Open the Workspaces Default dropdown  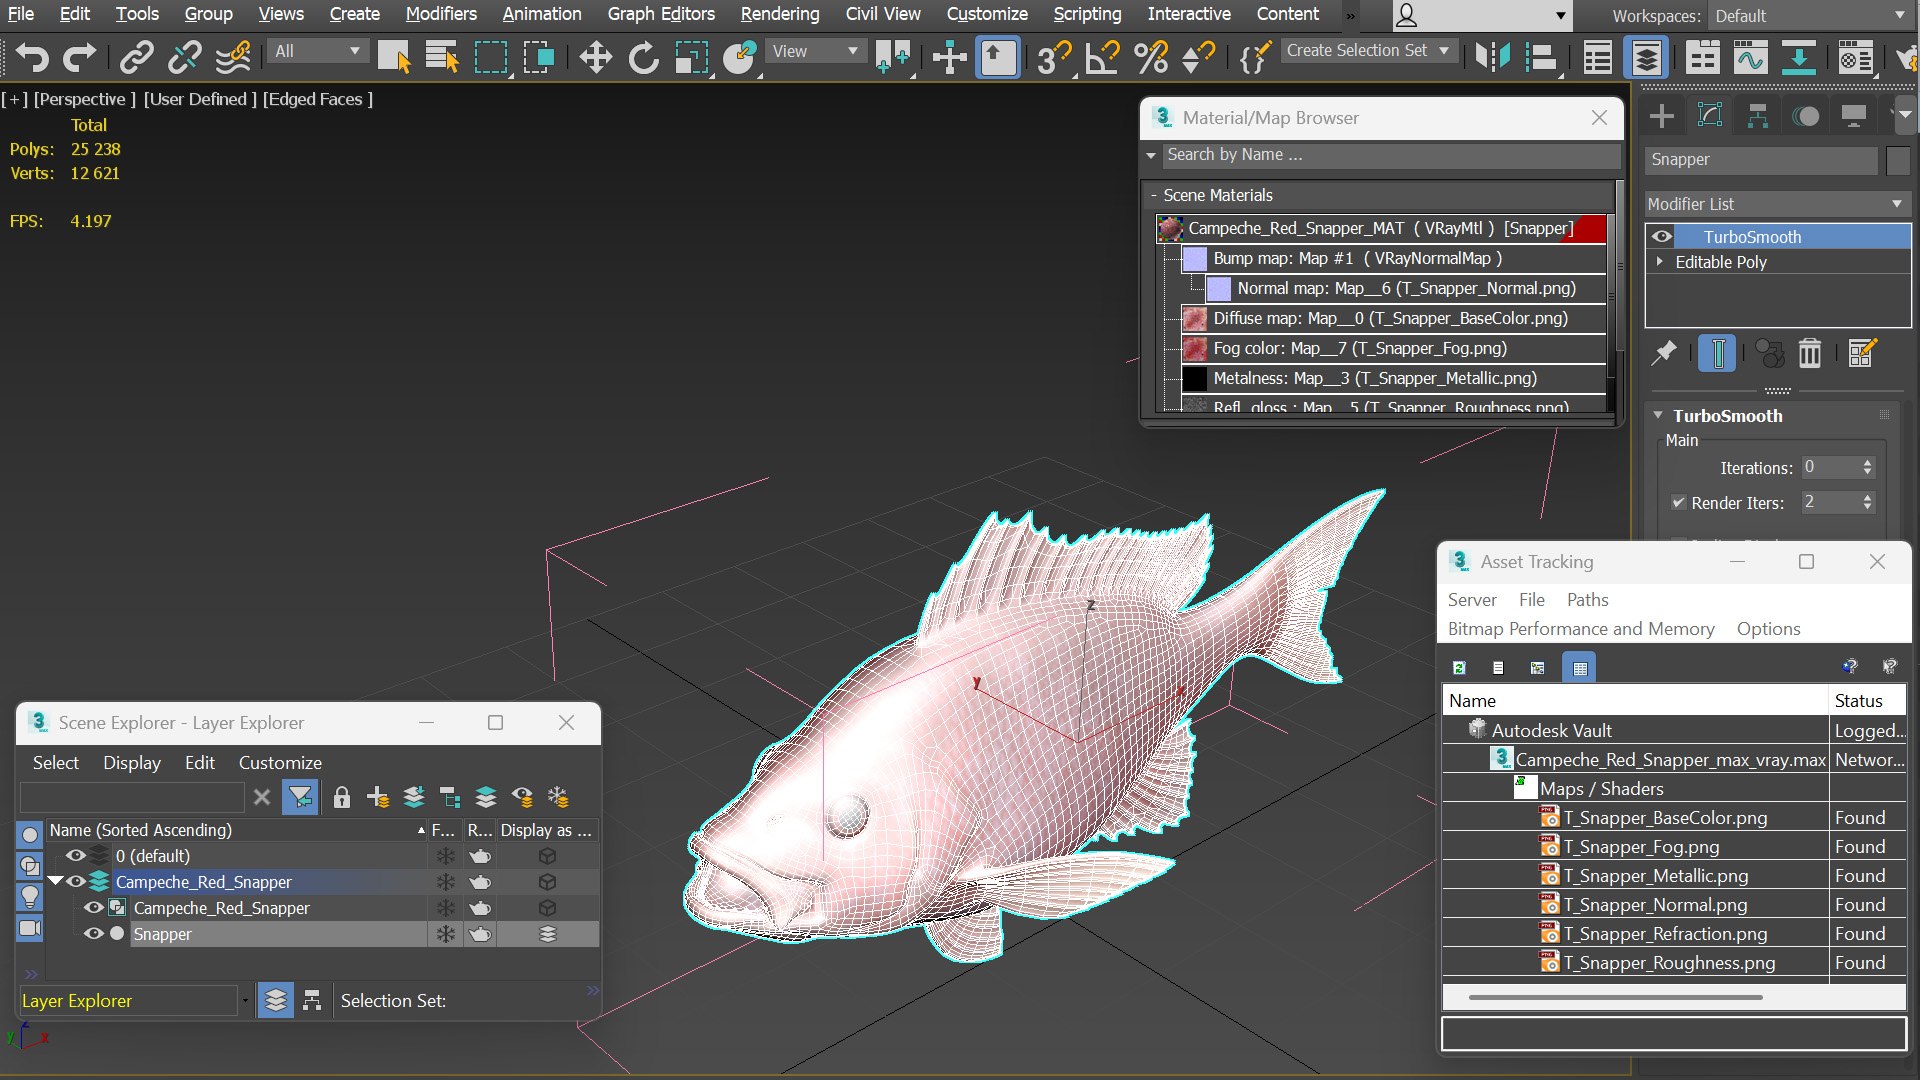(1810, 16)
